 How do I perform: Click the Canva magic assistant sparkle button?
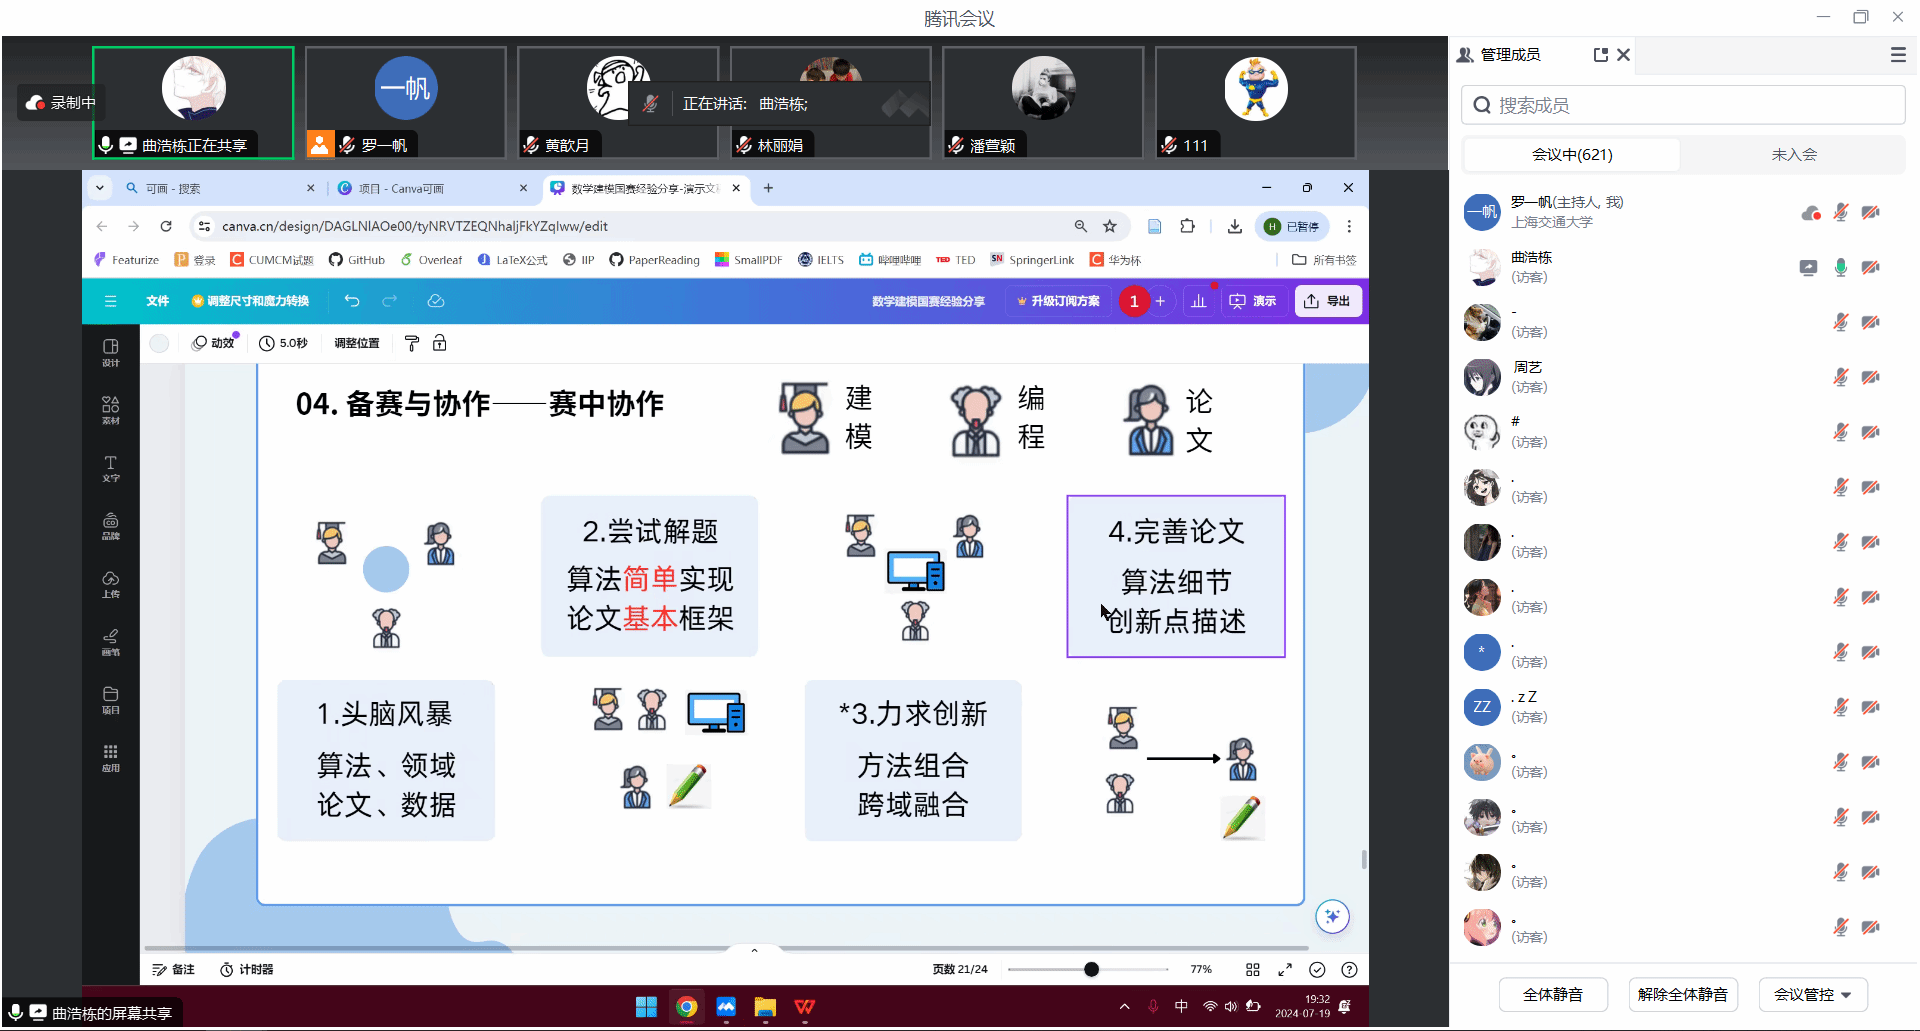click(x=1332, y=916)
